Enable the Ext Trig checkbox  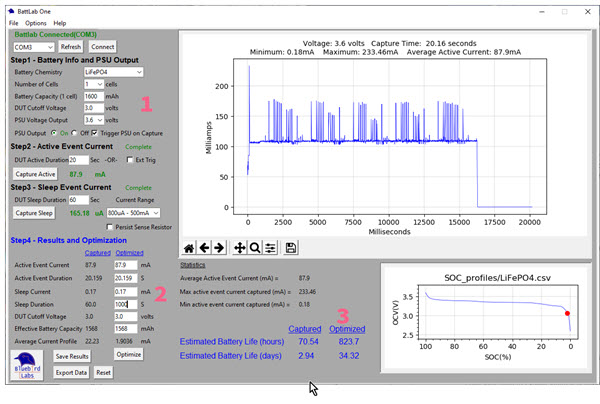click(x=130, y=160)
